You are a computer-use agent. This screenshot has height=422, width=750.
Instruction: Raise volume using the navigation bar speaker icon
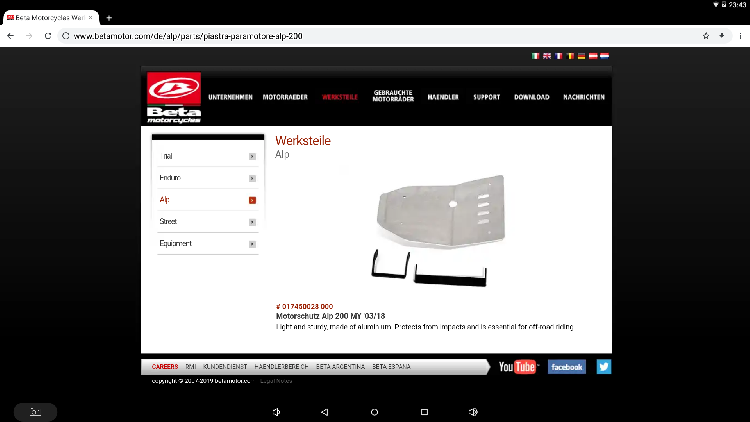[473, 412]
